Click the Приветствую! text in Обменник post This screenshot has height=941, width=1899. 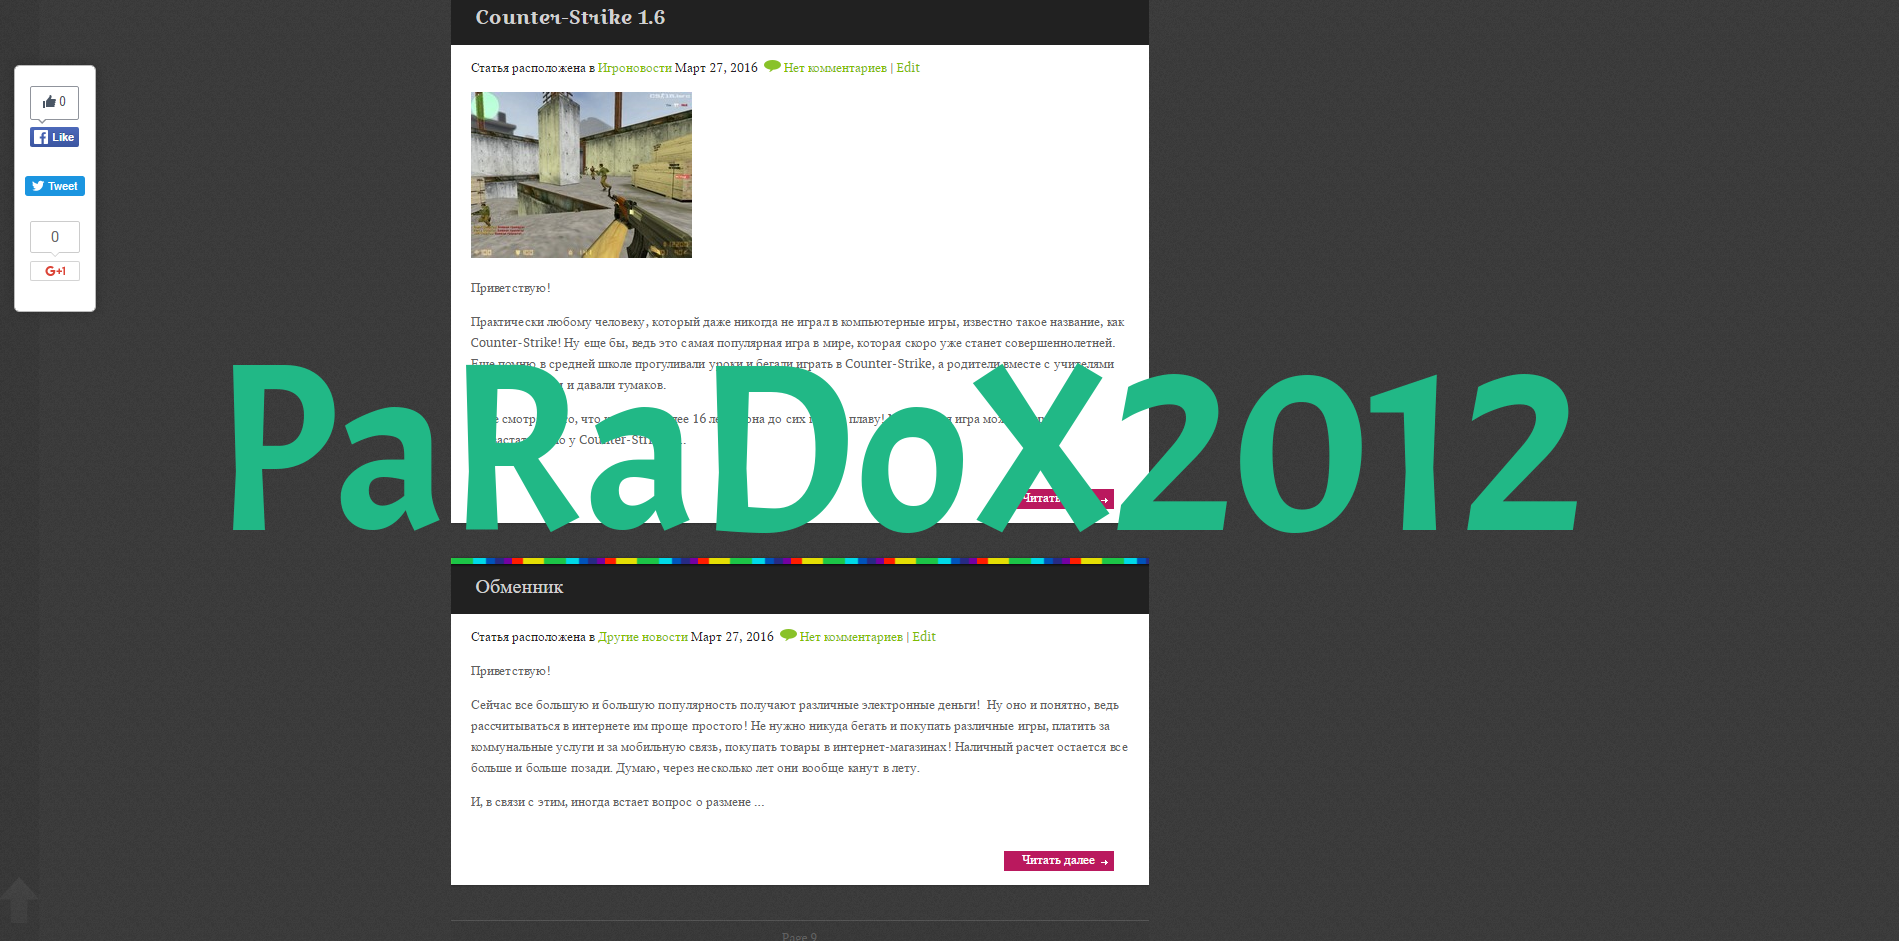511,671
